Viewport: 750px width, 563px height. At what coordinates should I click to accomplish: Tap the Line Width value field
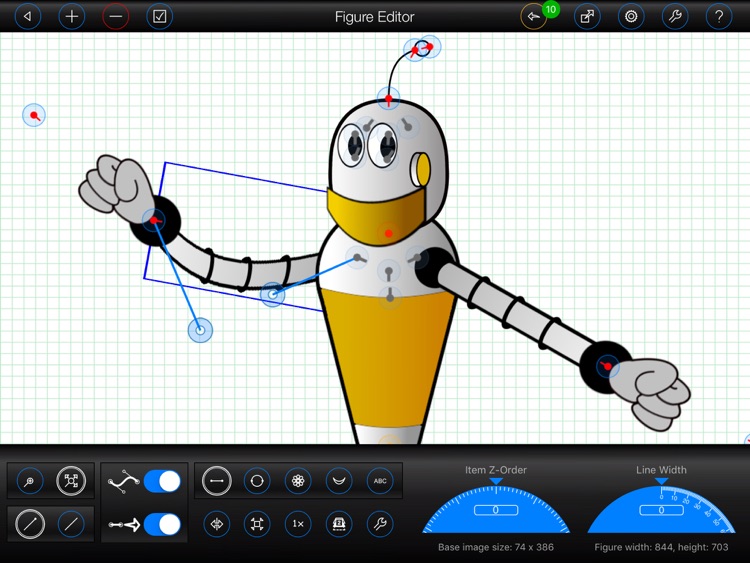pyautogui.click(x=661, y=510)
